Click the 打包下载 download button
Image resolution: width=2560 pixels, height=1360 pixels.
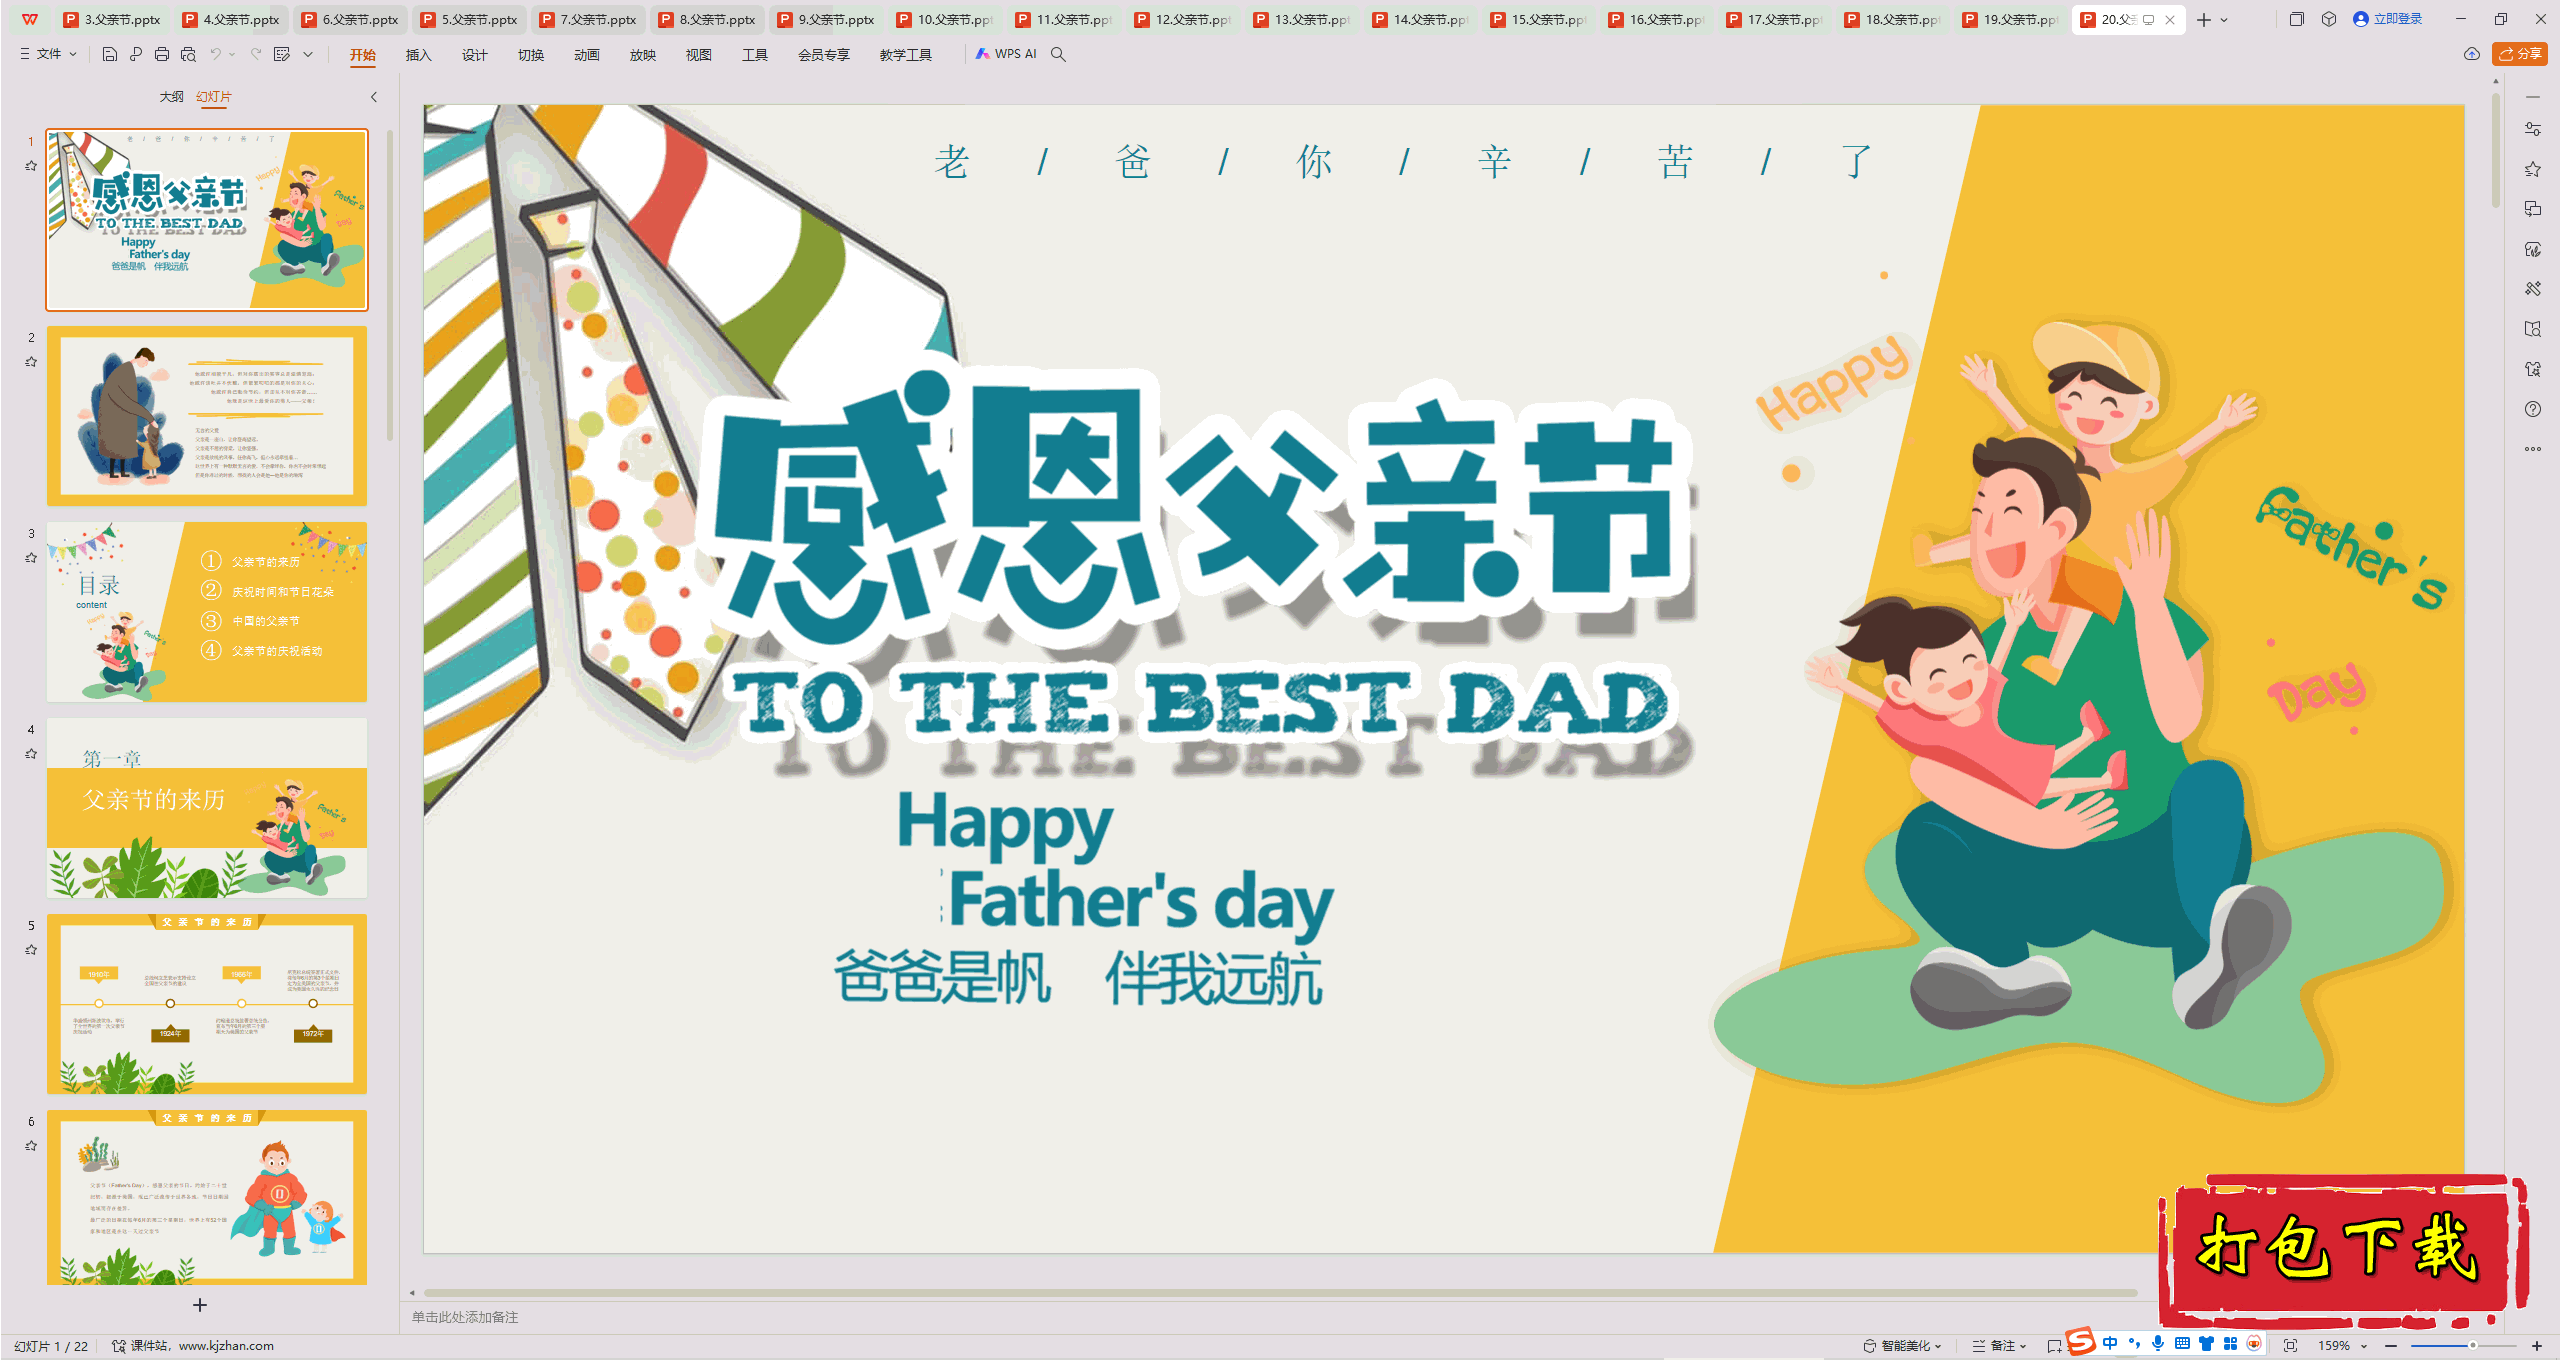(2342, 1250)
